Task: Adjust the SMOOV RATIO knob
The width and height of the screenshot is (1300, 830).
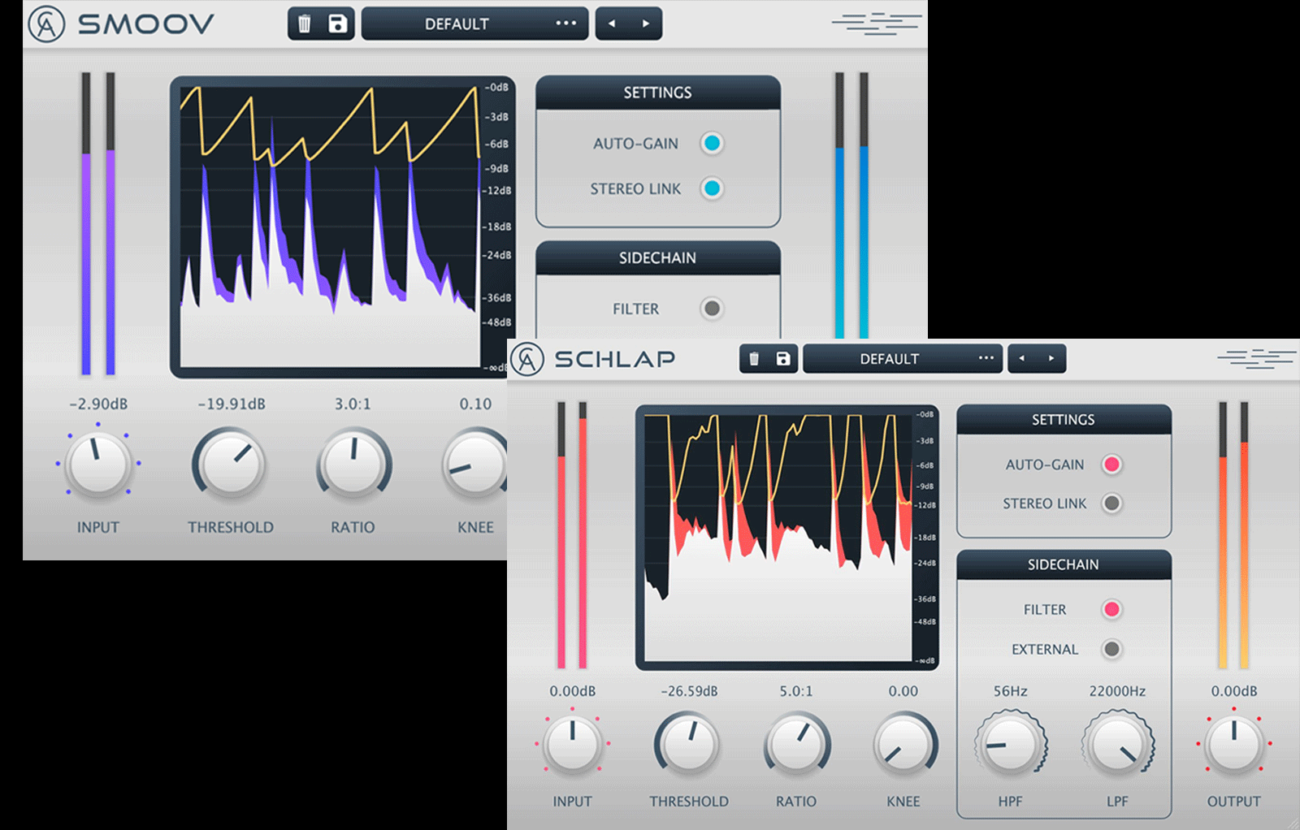Action: pos(354,464)
